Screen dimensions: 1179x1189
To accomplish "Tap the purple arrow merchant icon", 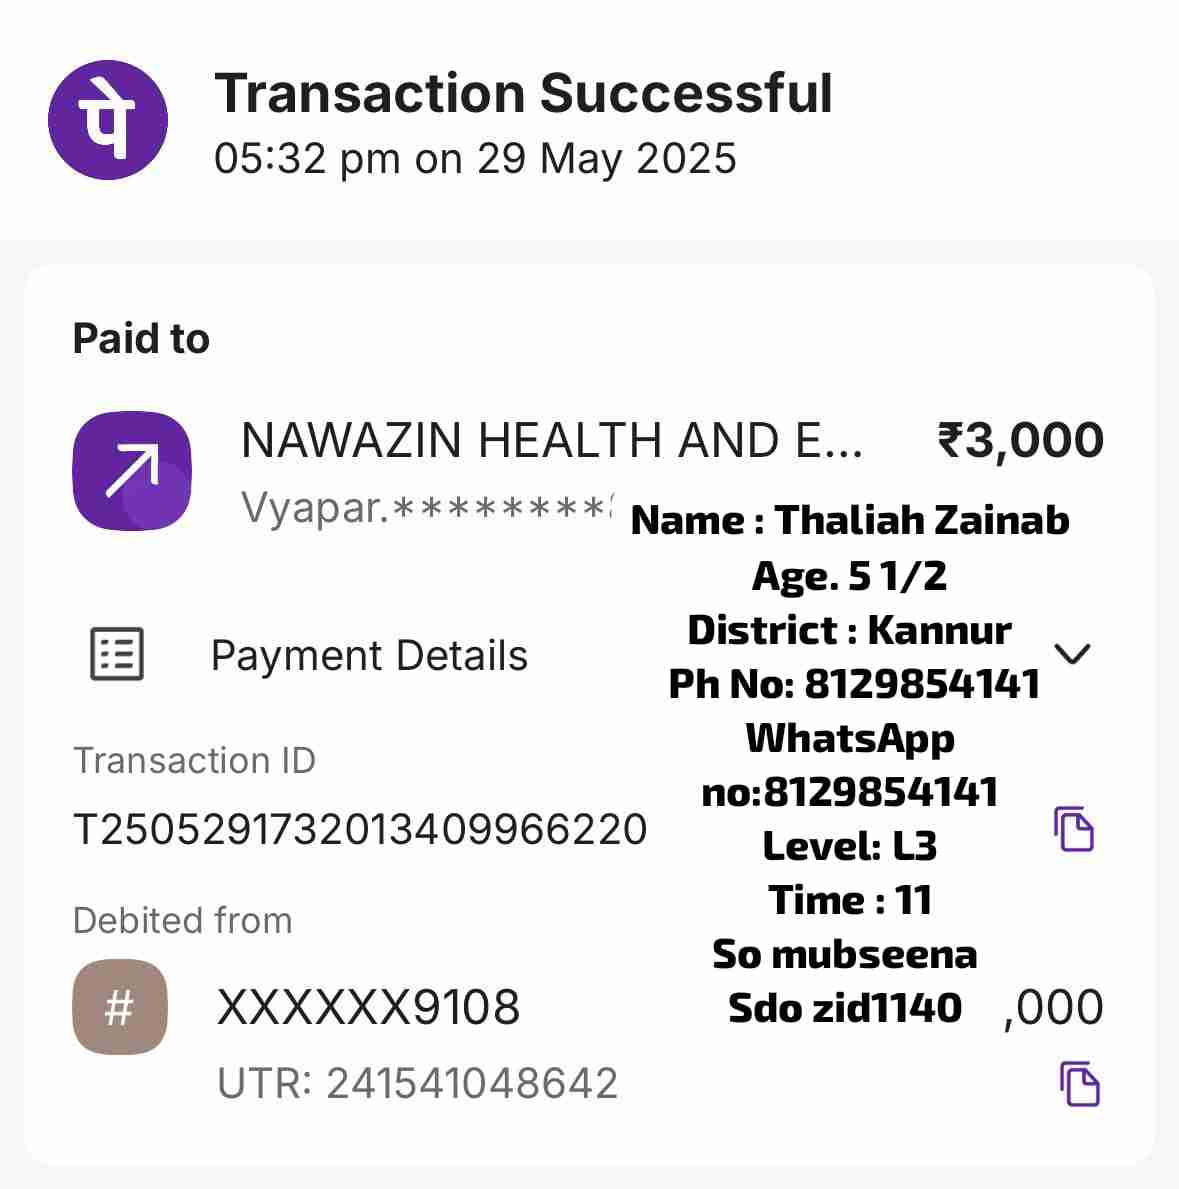I will point(132,470).
